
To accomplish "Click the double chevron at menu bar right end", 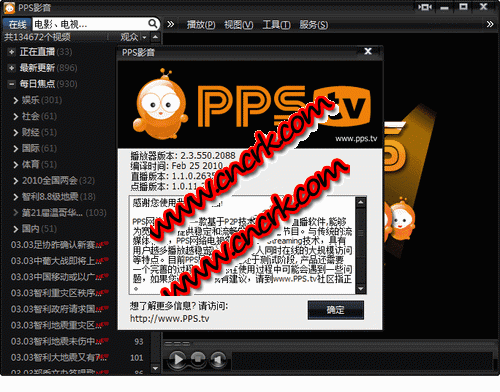I will tap(490, 24).
